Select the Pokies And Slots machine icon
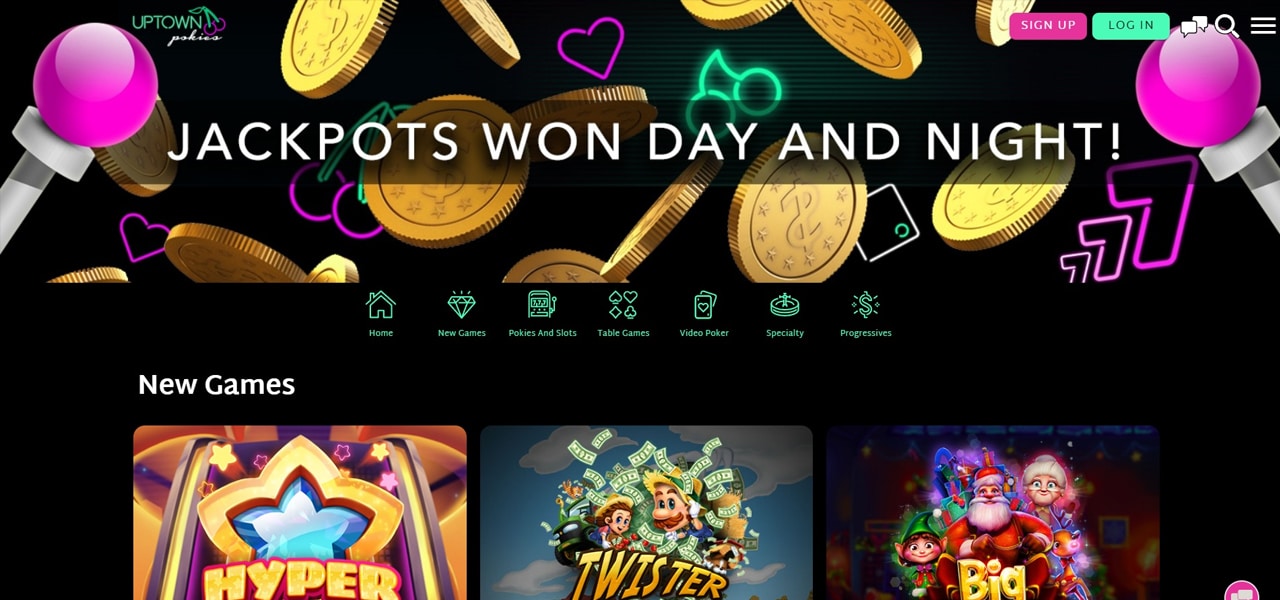Viewport: 1280px width, 600px height. 542,304
